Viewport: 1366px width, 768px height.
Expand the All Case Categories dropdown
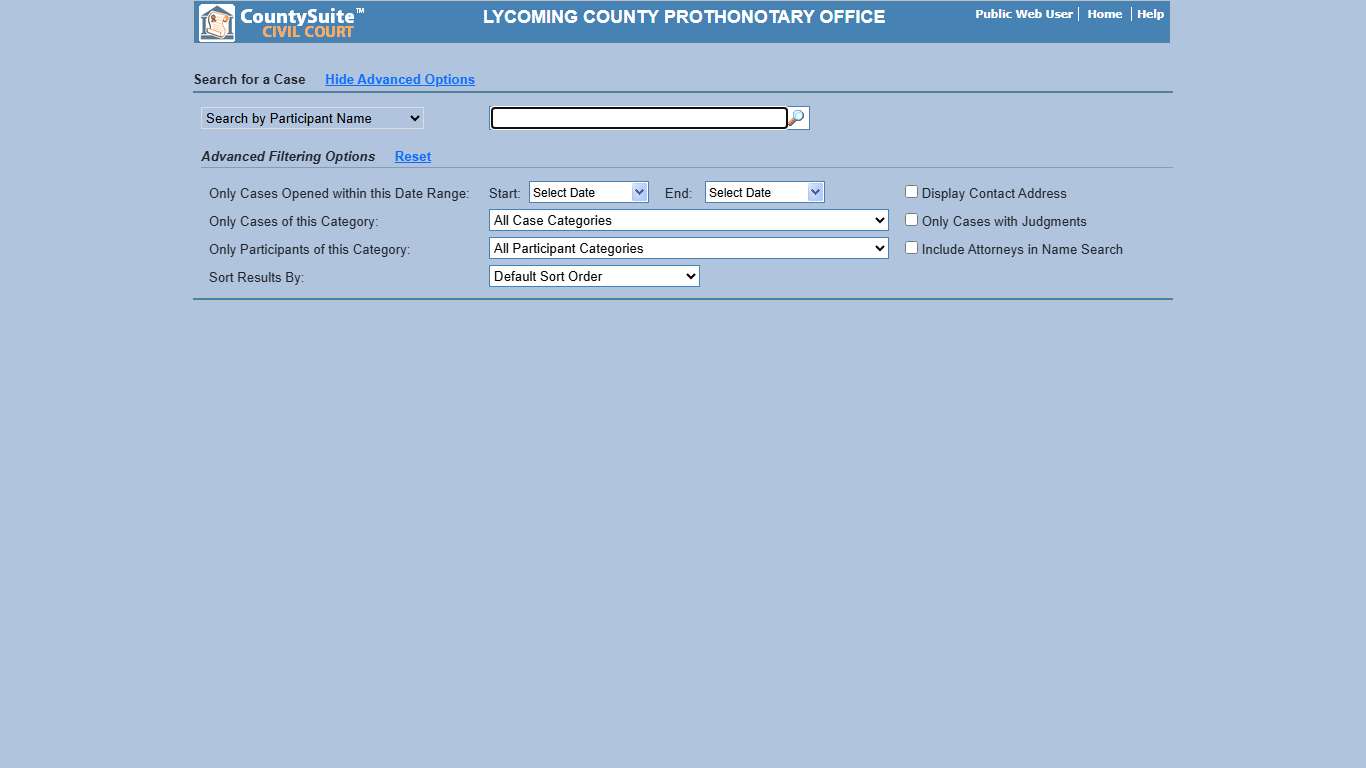click(x=688, y=220)
